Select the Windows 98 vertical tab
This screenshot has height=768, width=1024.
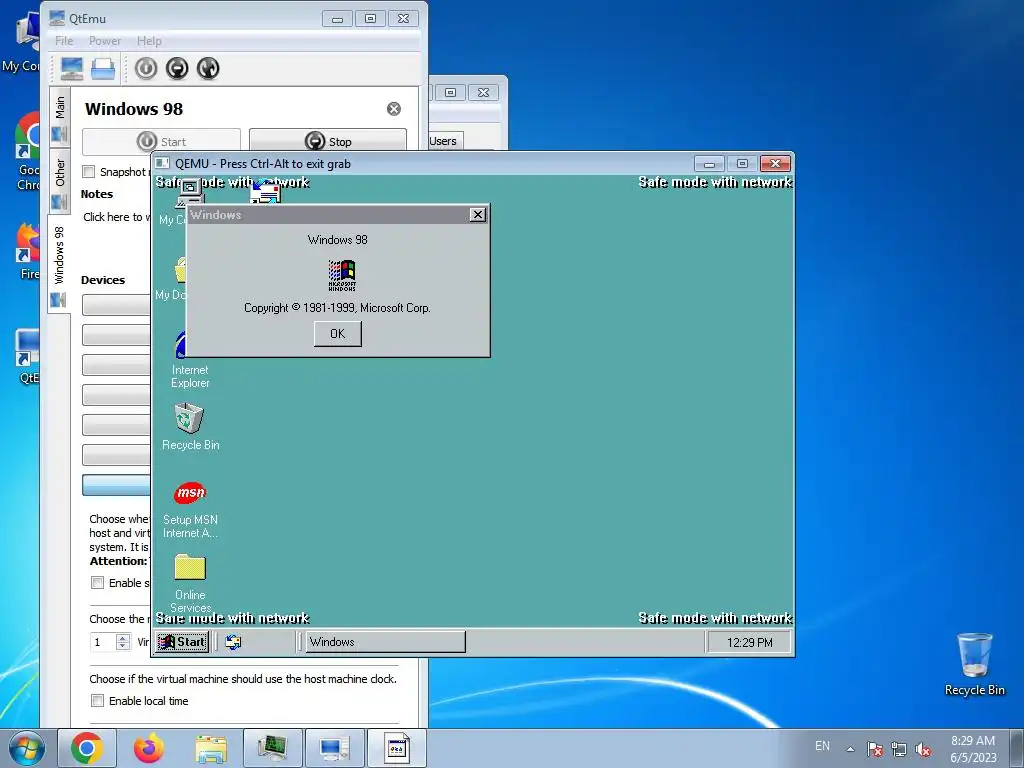point(59,263)
